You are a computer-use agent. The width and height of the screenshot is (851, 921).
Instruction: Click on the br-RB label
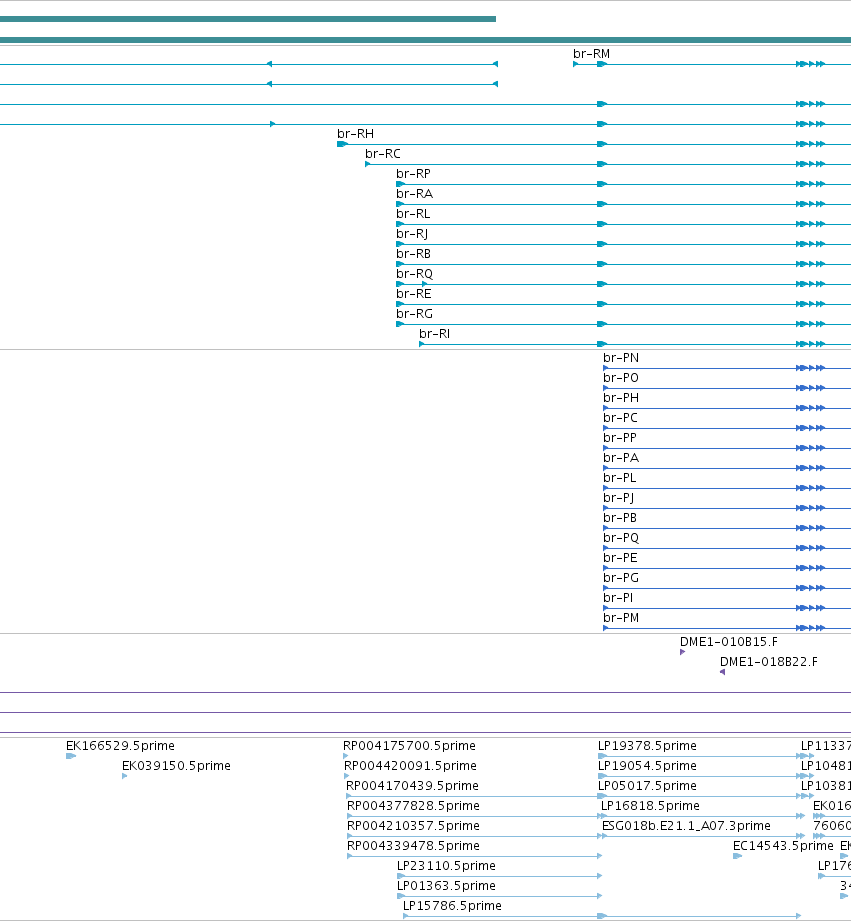[x=413, y=253]
